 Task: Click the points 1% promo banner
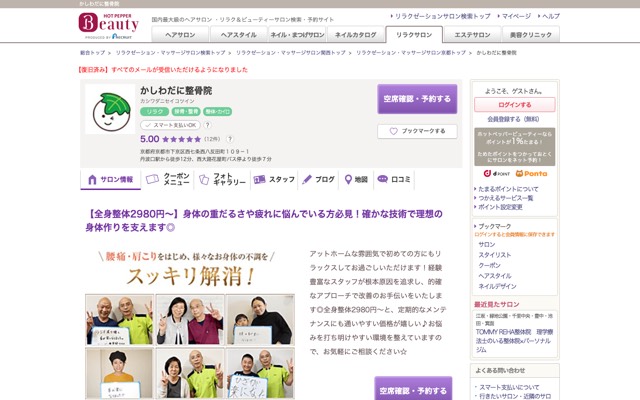pos(515,147)
